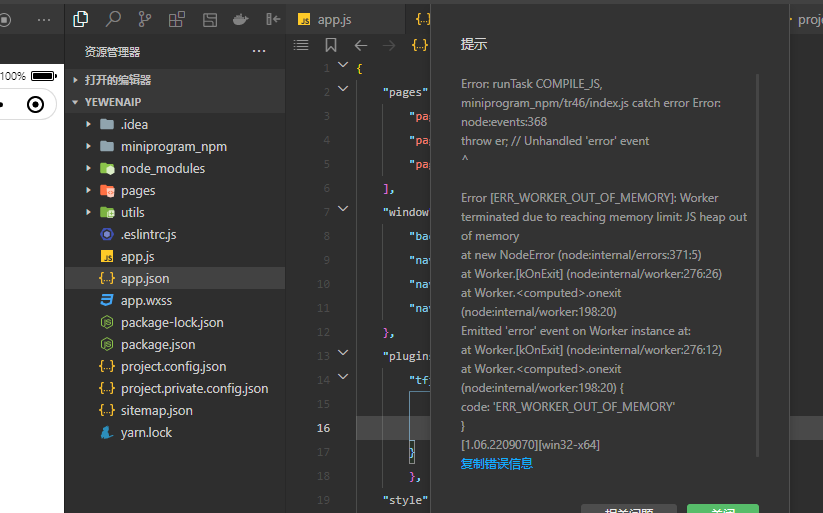Screen dimensions: 823x513
Task: Open the Search magnifier icon
Action: pos(113,19)
